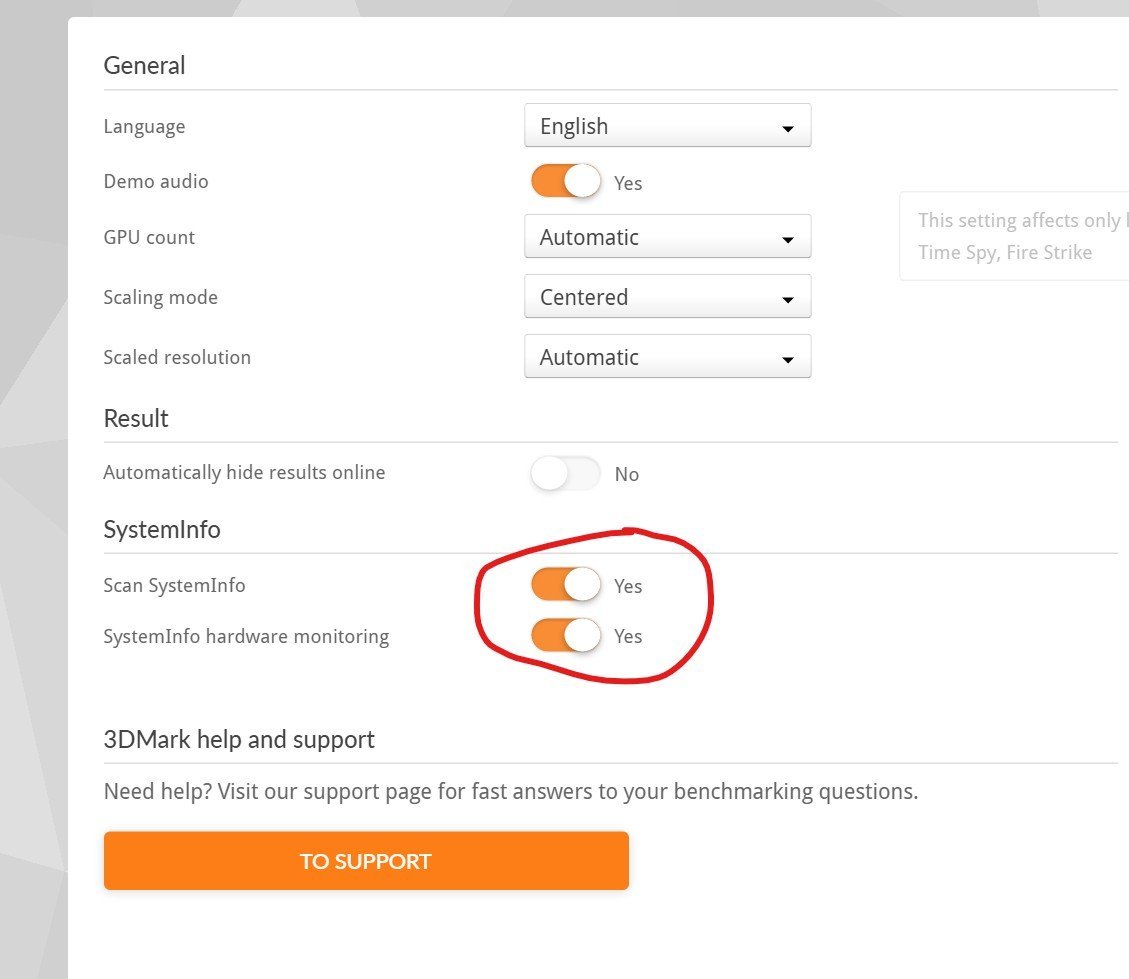Click the Scaling mode setting label

[x=161, y=297]
